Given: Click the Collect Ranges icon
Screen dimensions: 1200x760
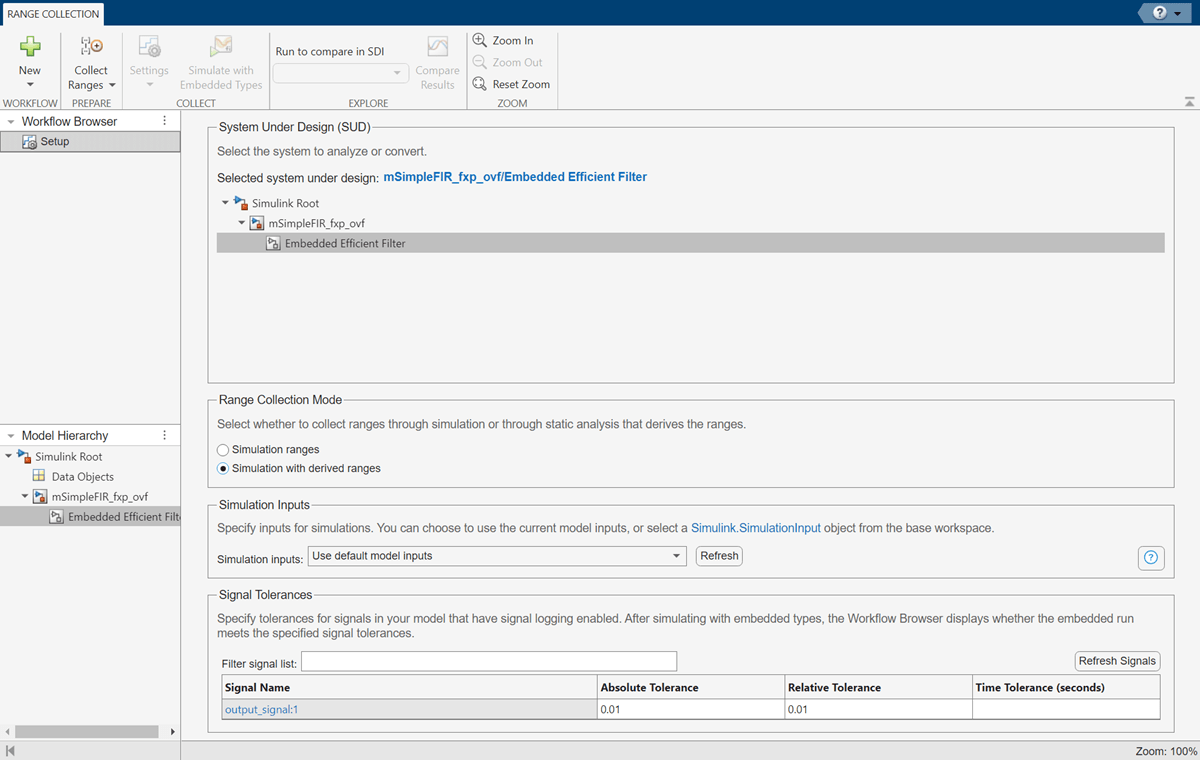Looking at the screenshot, I should pyautogui.click(x=91, y=46).
